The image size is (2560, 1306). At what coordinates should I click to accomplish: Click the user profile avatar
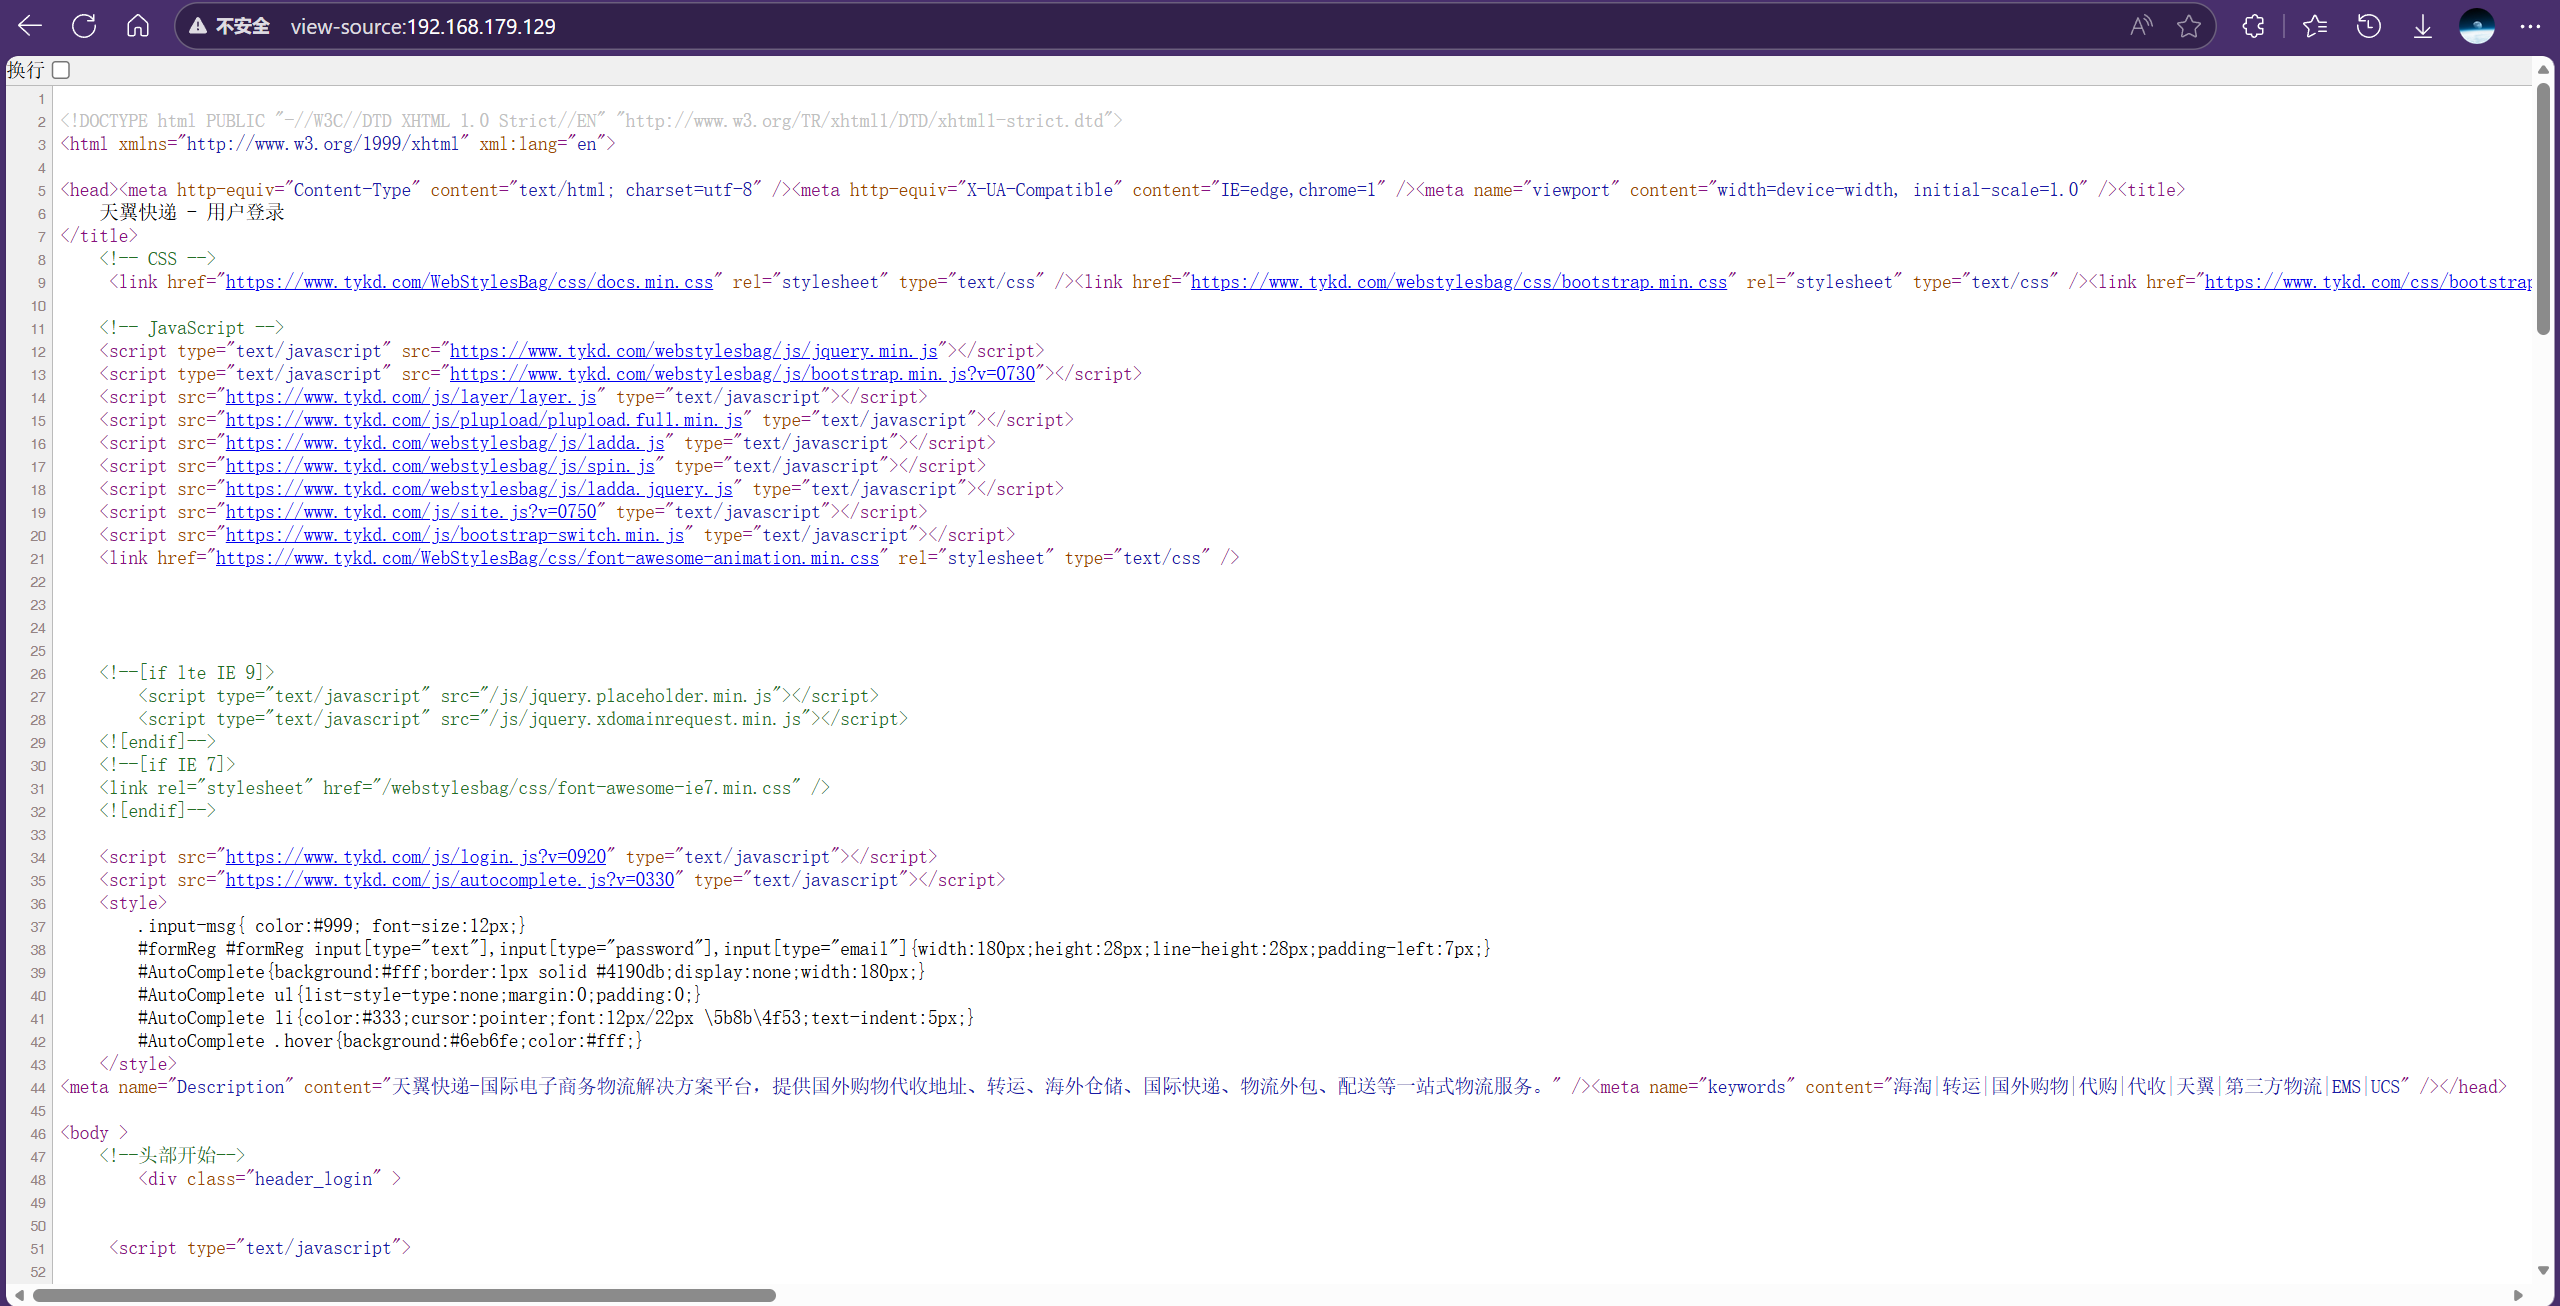[x=2477, y=26]
